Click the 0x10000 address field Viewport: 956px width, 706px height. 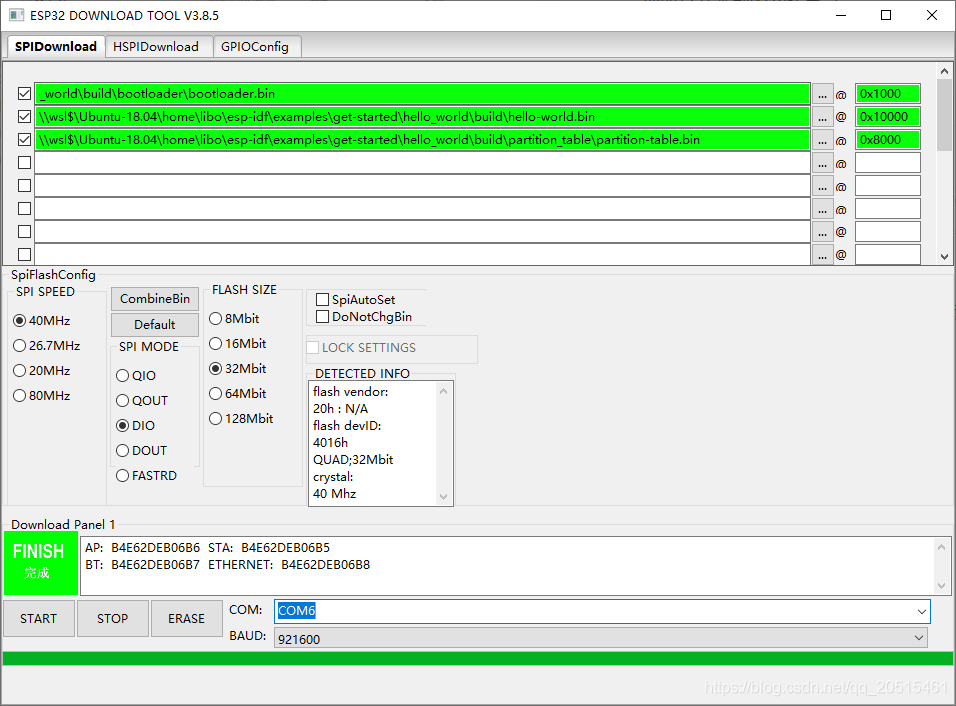coord(887,116)
